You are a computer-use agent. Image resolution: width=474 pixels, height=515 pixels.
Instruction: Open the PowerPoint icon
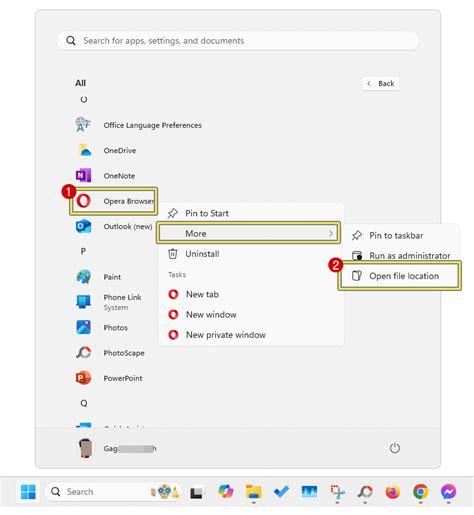[83, 378]
